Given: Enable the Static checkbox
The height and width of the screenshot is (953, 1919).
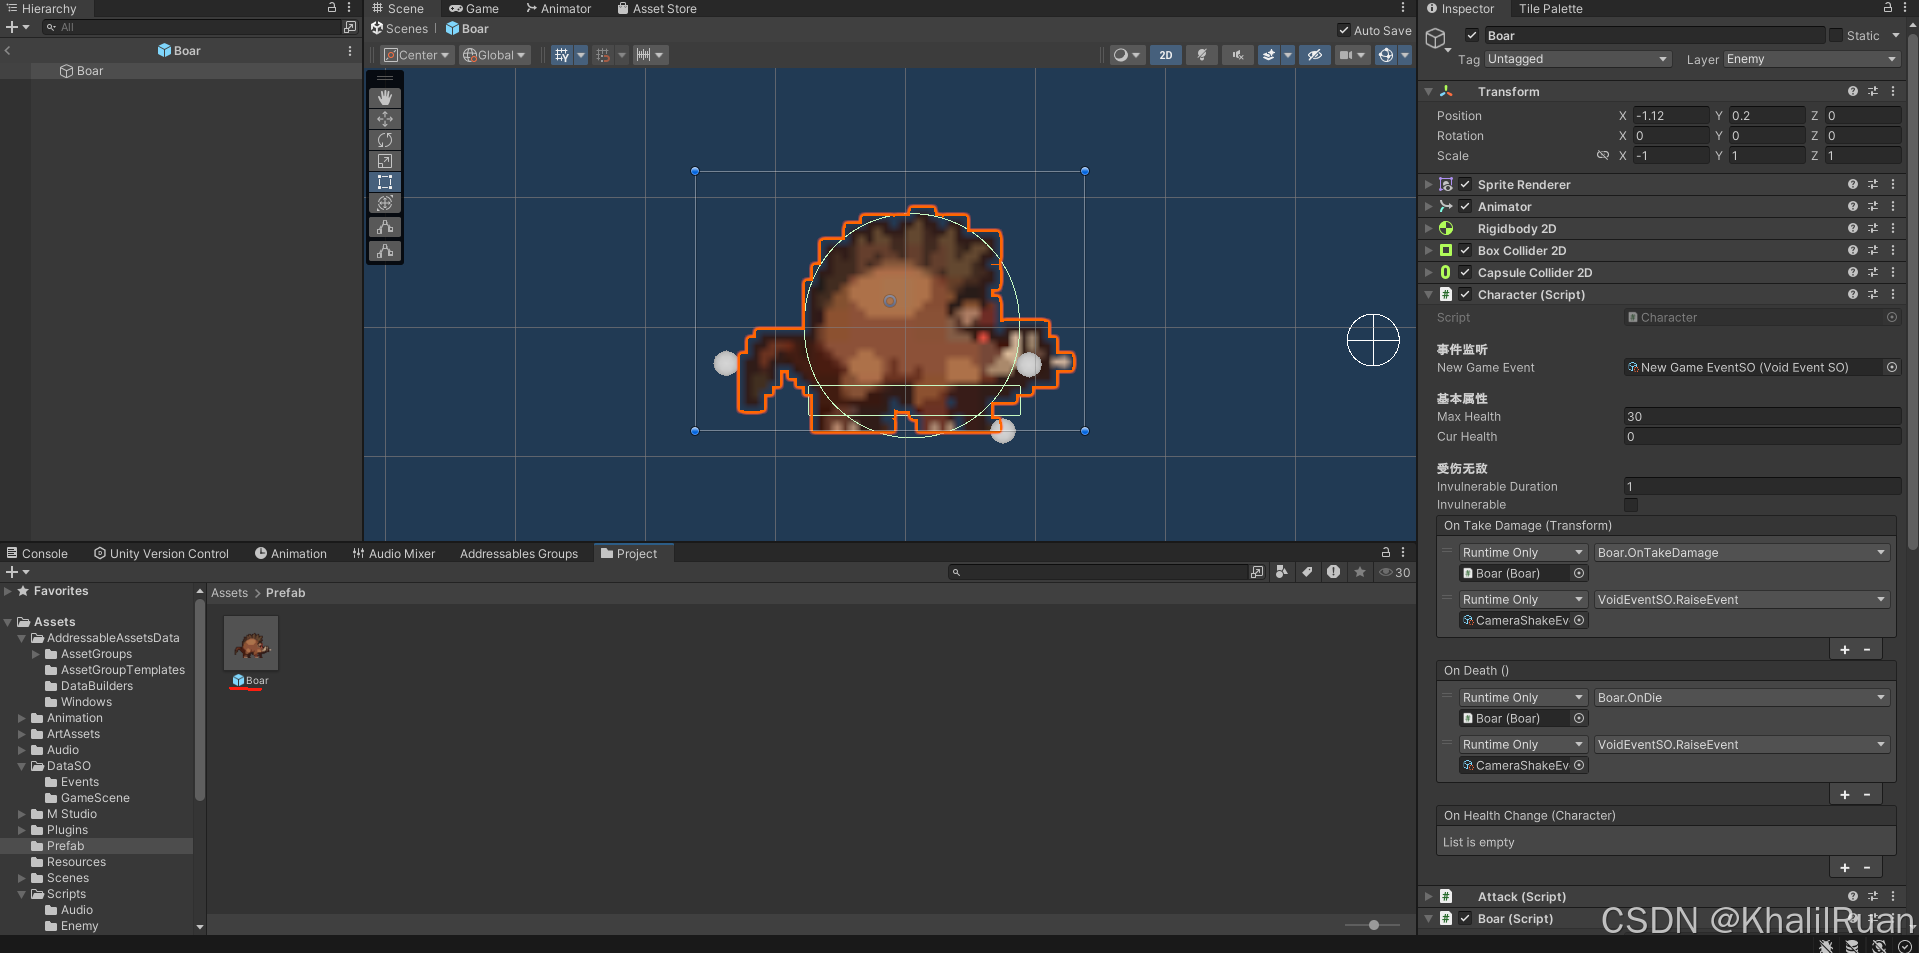Looking at the screenshot, I should click(1836, 35).
